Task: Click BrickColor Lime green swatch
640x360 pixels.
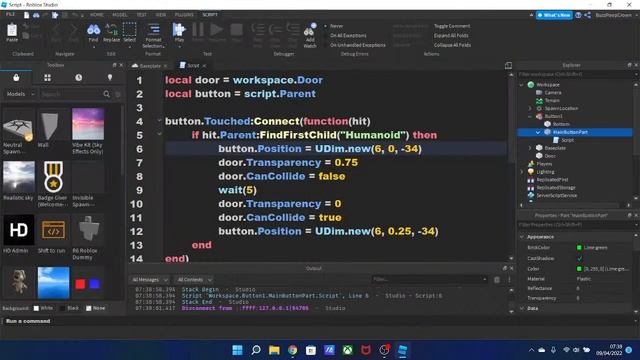Action: (x=579, y=248)
